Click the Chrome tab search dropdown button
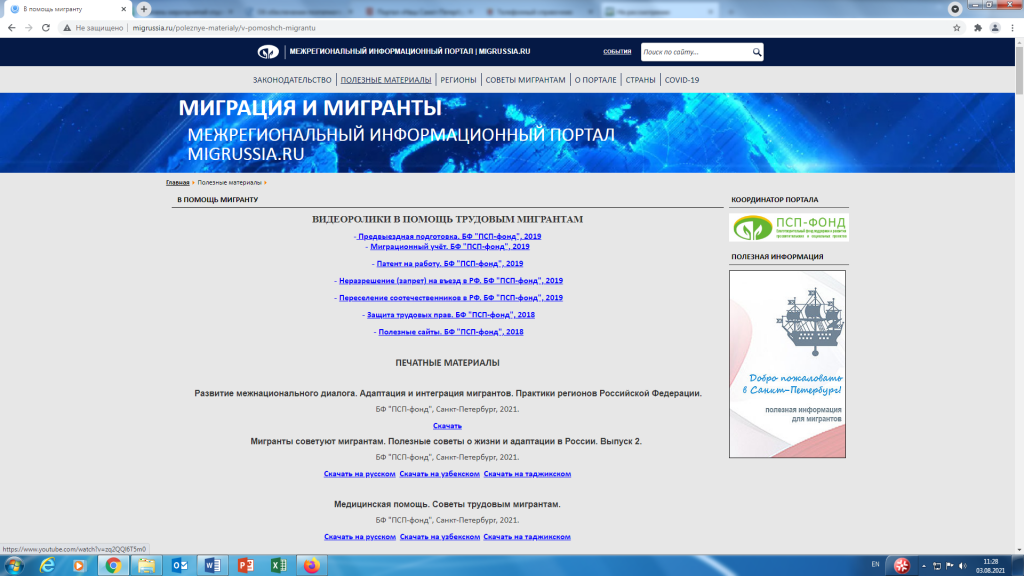 pyautogui.click(x=955, y=9)
